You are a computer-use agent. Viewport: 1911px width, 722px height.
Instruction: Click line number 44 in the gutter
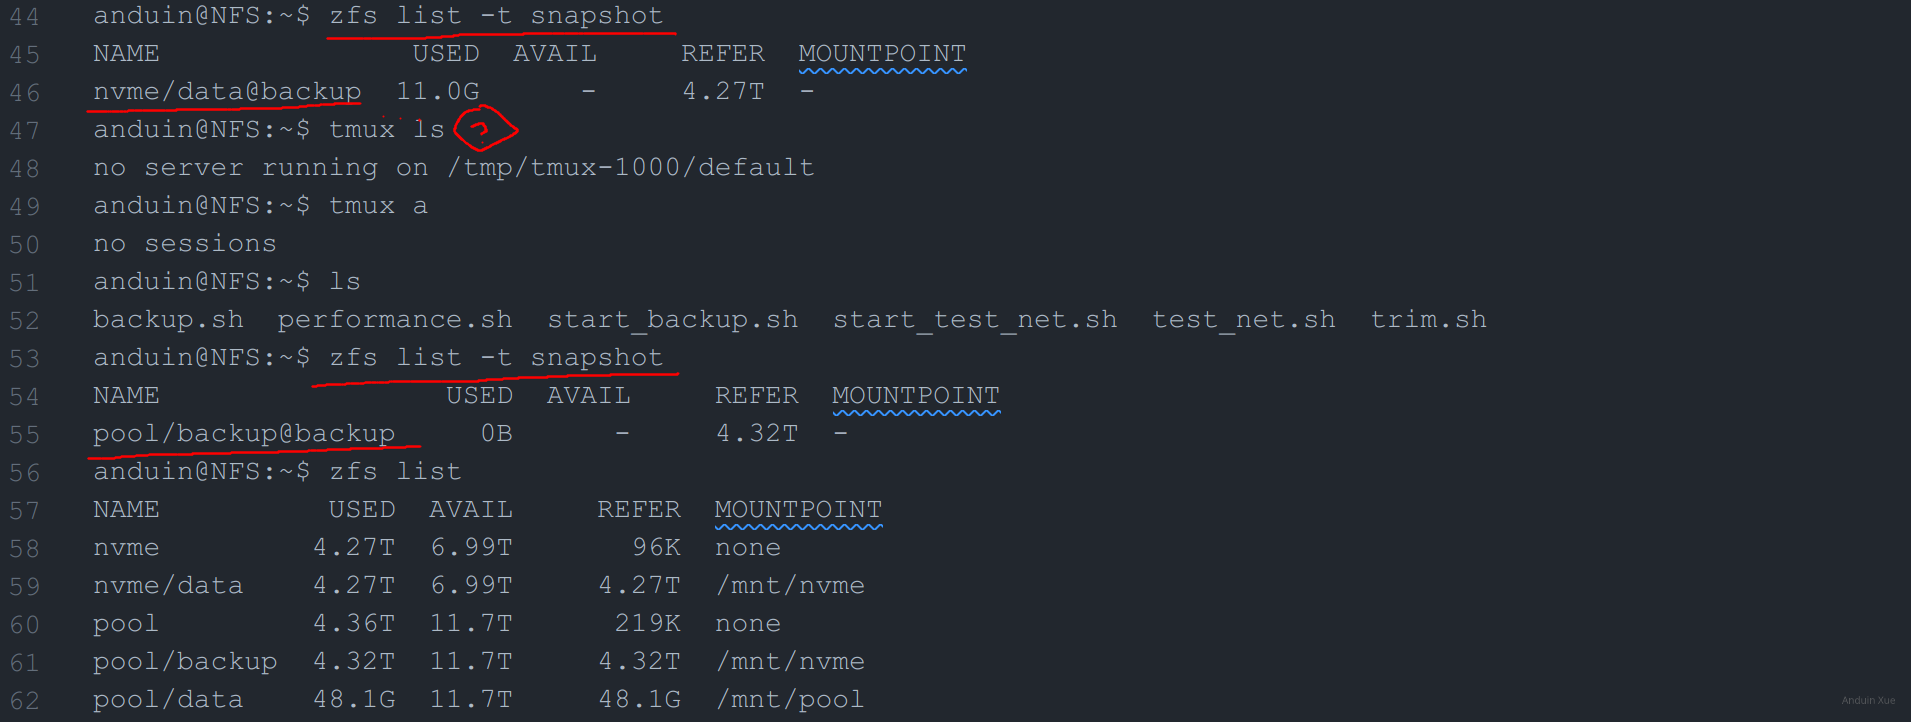point(25,17)
